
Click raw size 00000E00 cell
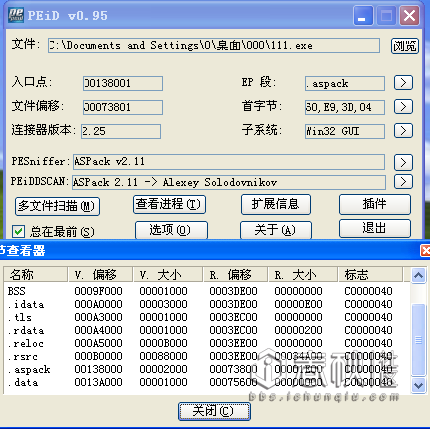tap(298, 304)
